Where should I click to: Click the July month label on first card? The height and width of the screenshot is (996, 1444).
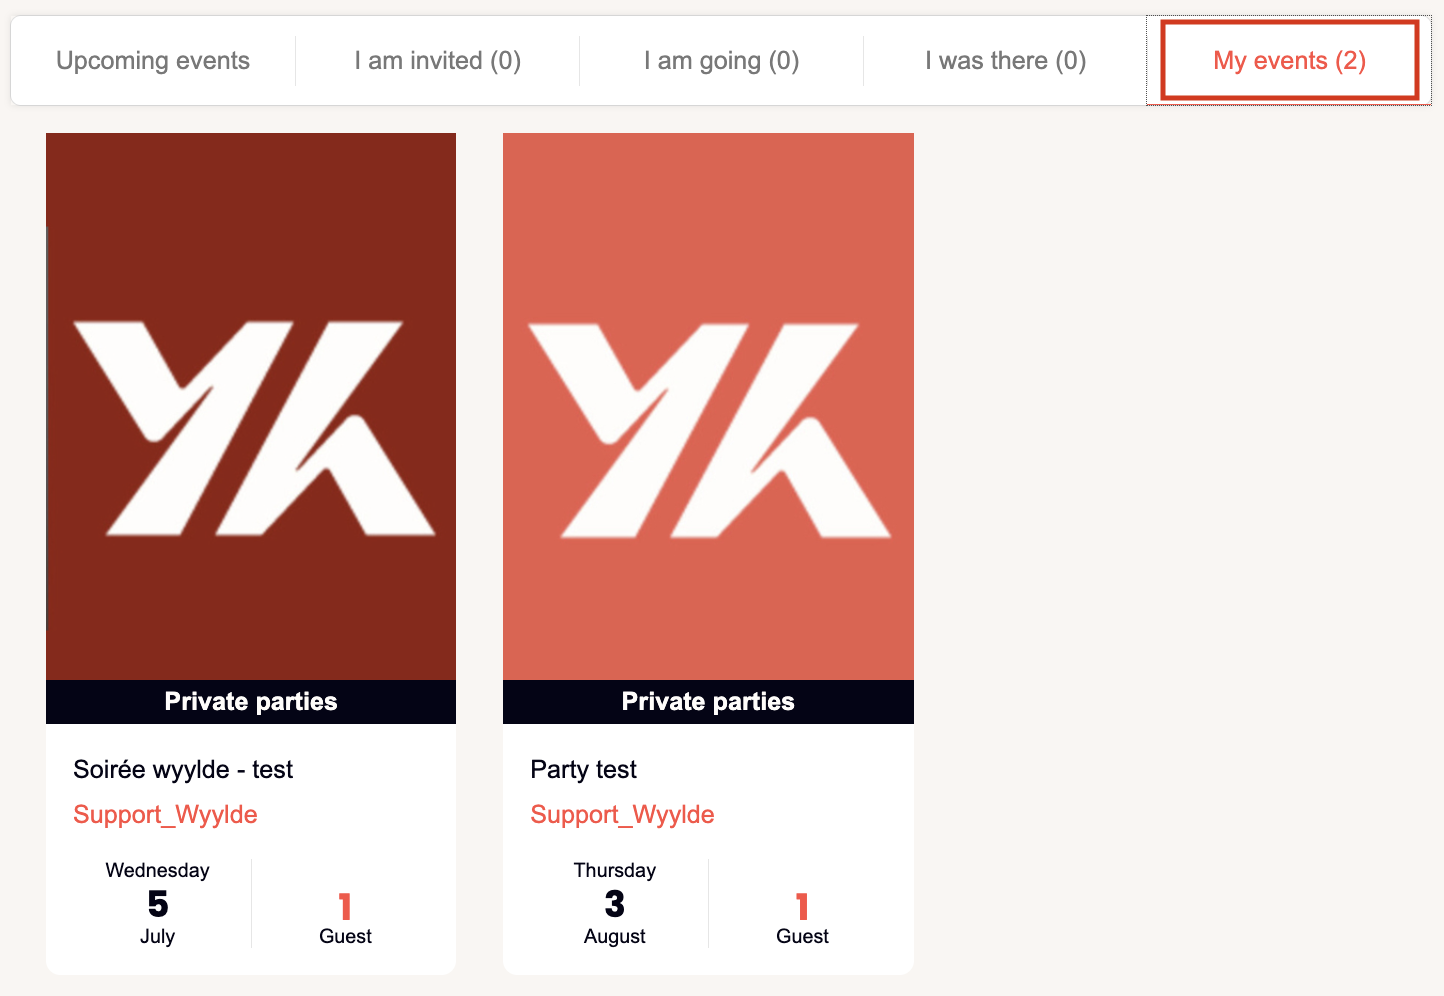click(157, 937)
